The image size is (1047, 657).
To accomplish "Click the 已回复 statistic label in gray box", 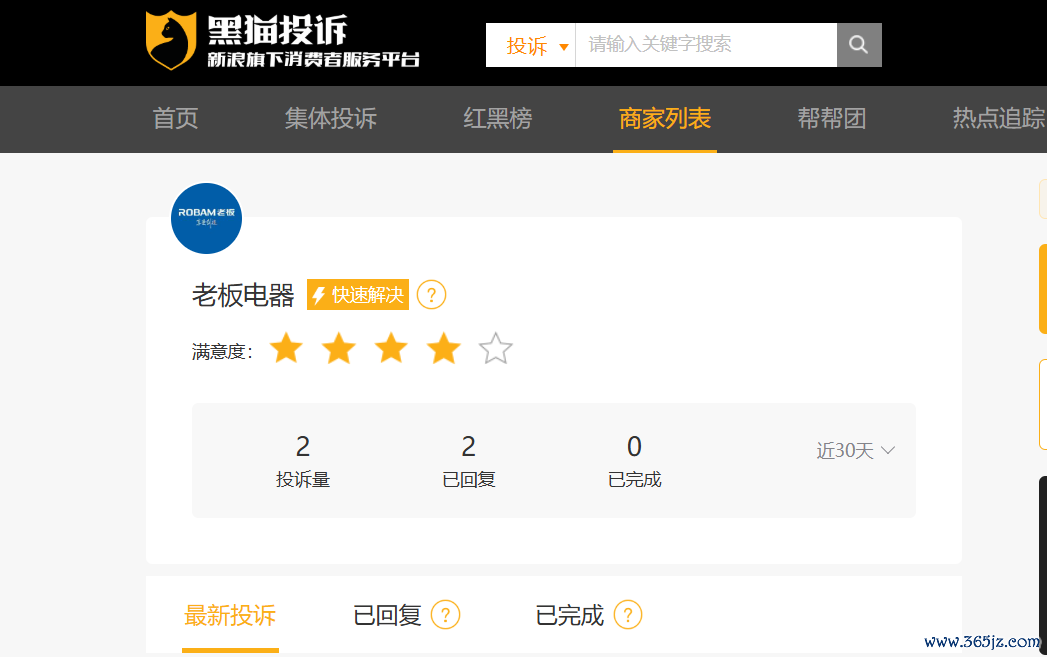I will point(469,479).
